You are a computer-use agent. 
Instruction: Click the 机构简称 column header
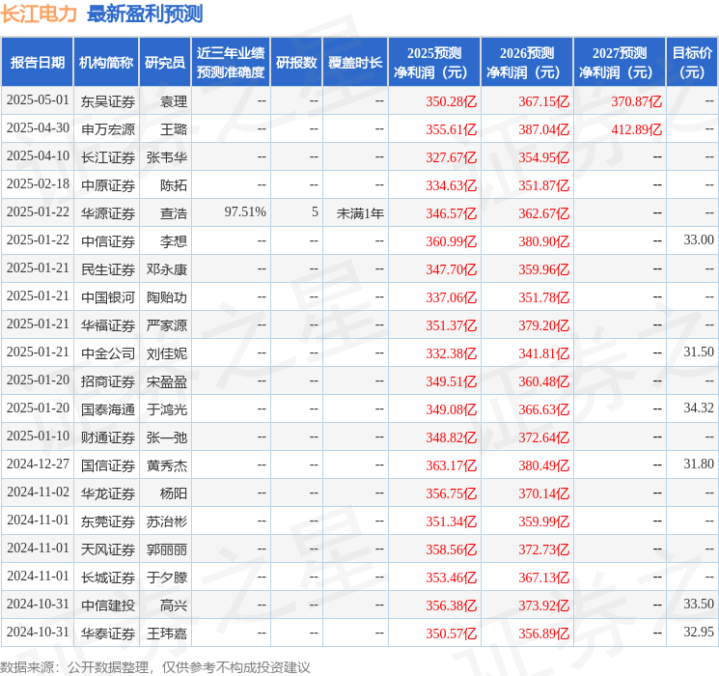[x=106, y=62]
